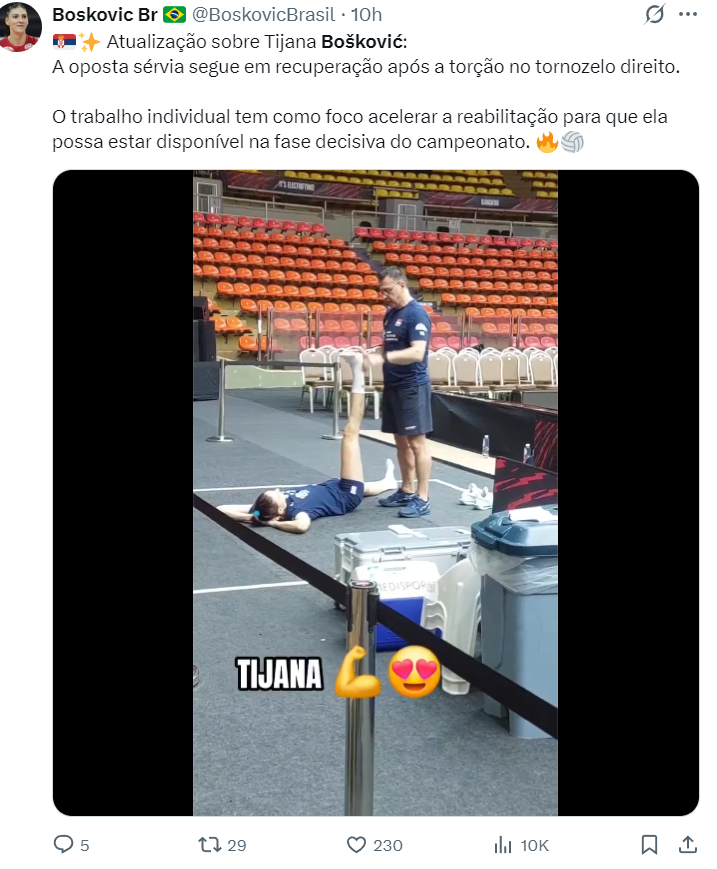This screenshot has height=869, width=717.
Task: Click the 10h timestamp link
Action: tap(366, 14)
